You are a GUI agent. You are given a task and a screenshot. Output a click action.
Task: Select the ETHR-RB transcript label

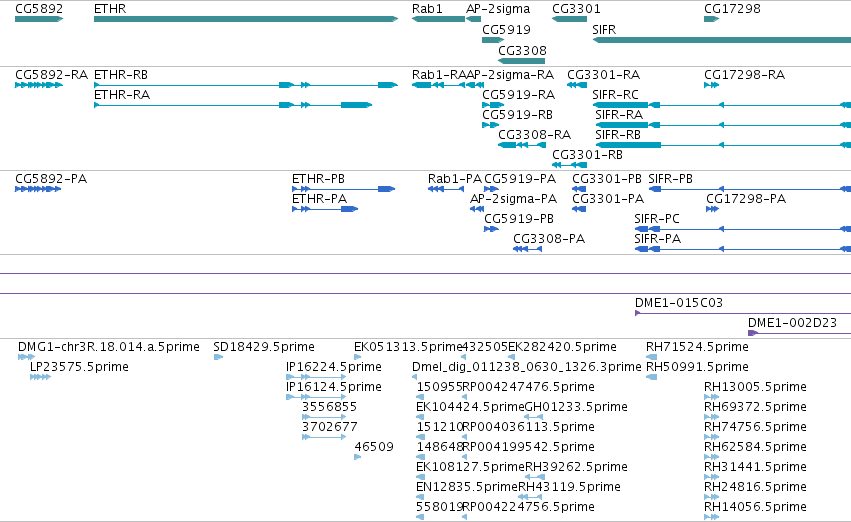121,74
